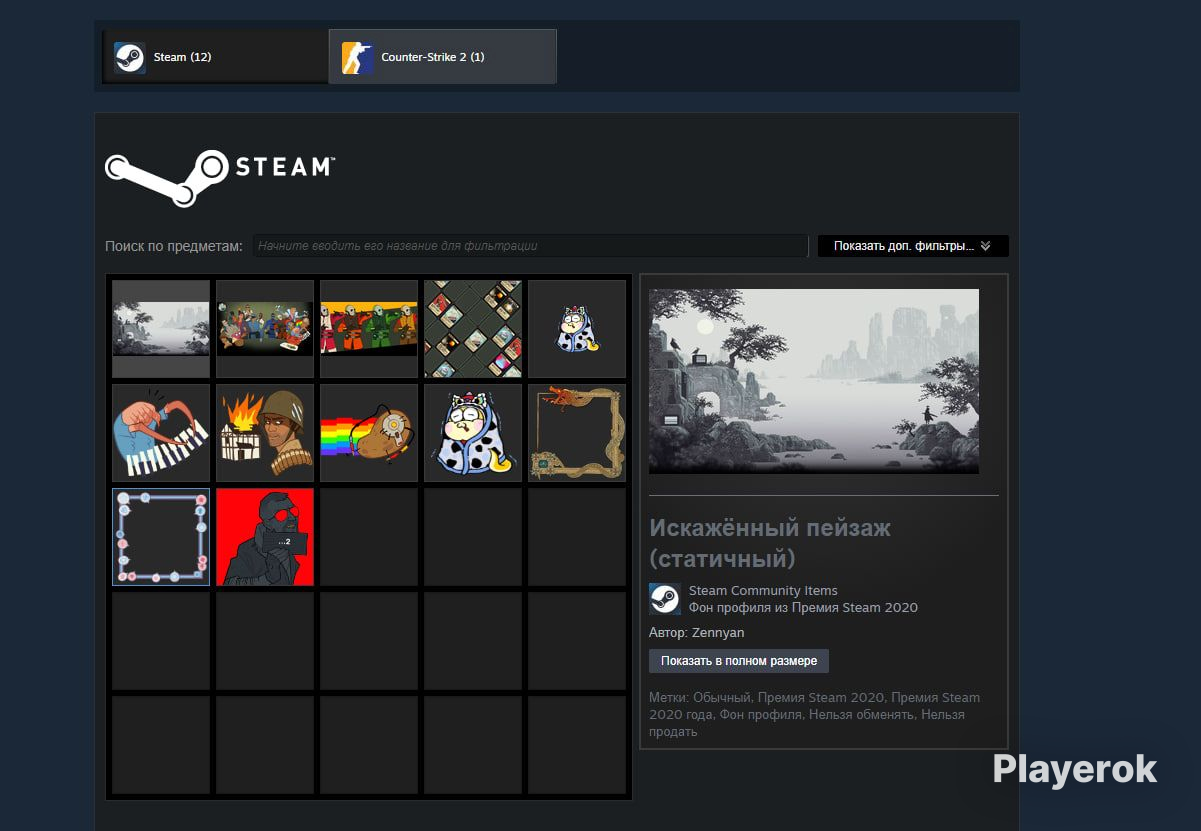Click the Steam logo in inventory header
The height and width of the screenshot is (831, 1201).
click(x=220, y=177)
